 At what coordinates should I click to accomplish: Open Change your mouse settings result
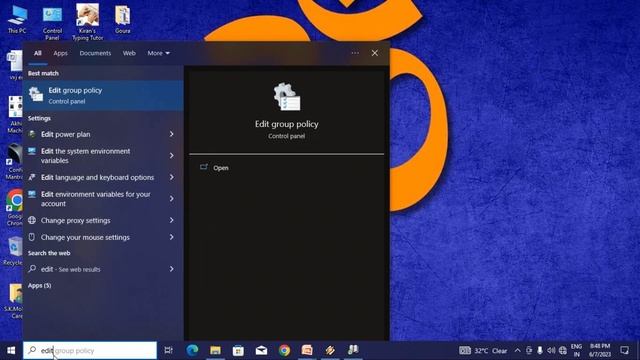(85, 237)
